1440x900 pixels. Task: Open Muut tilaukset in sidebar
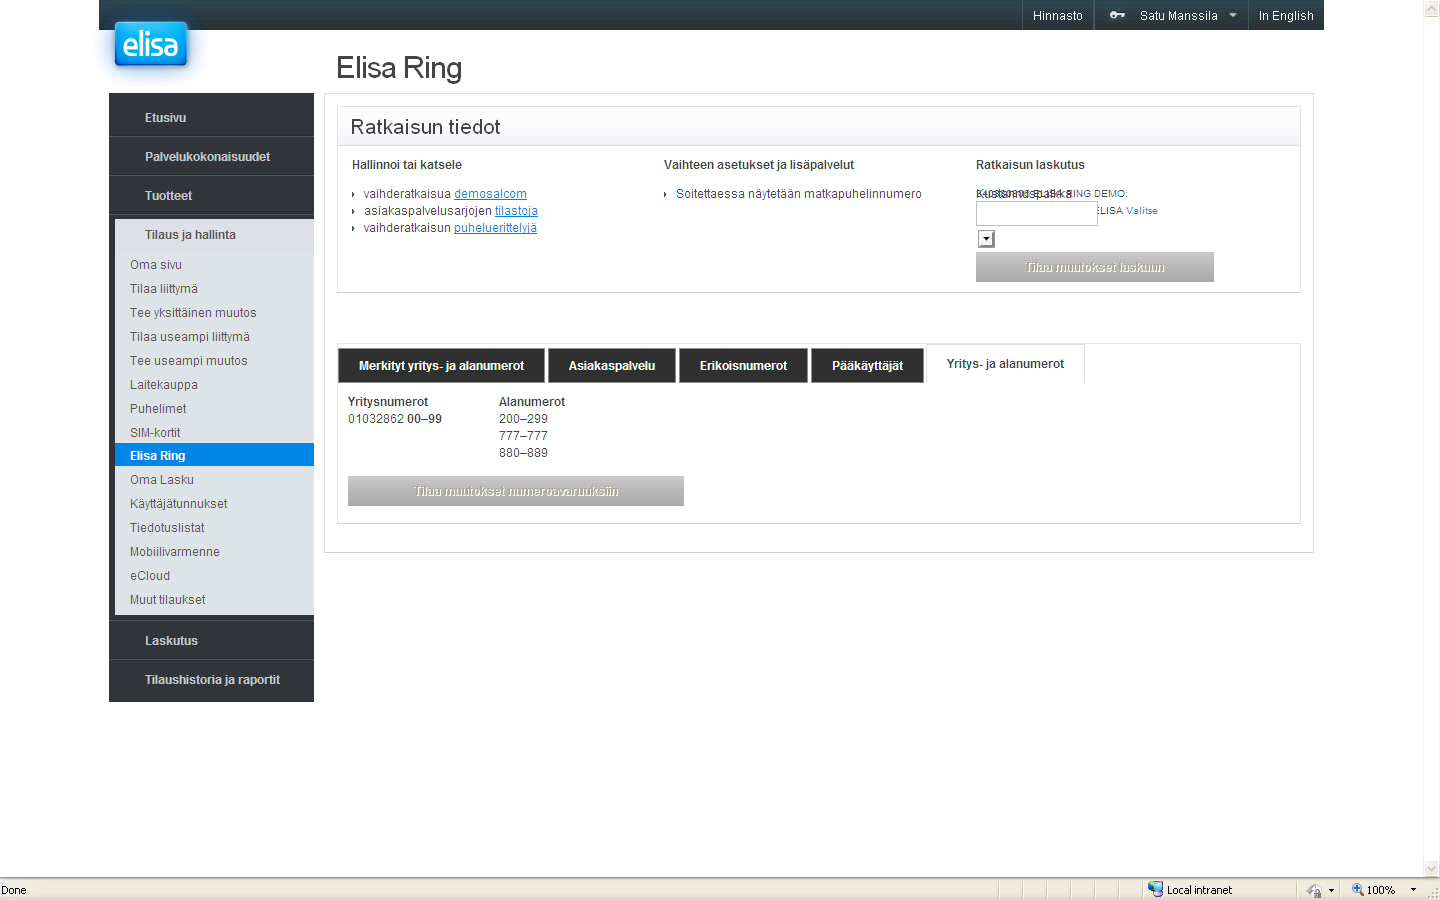(x=168, y=600)
